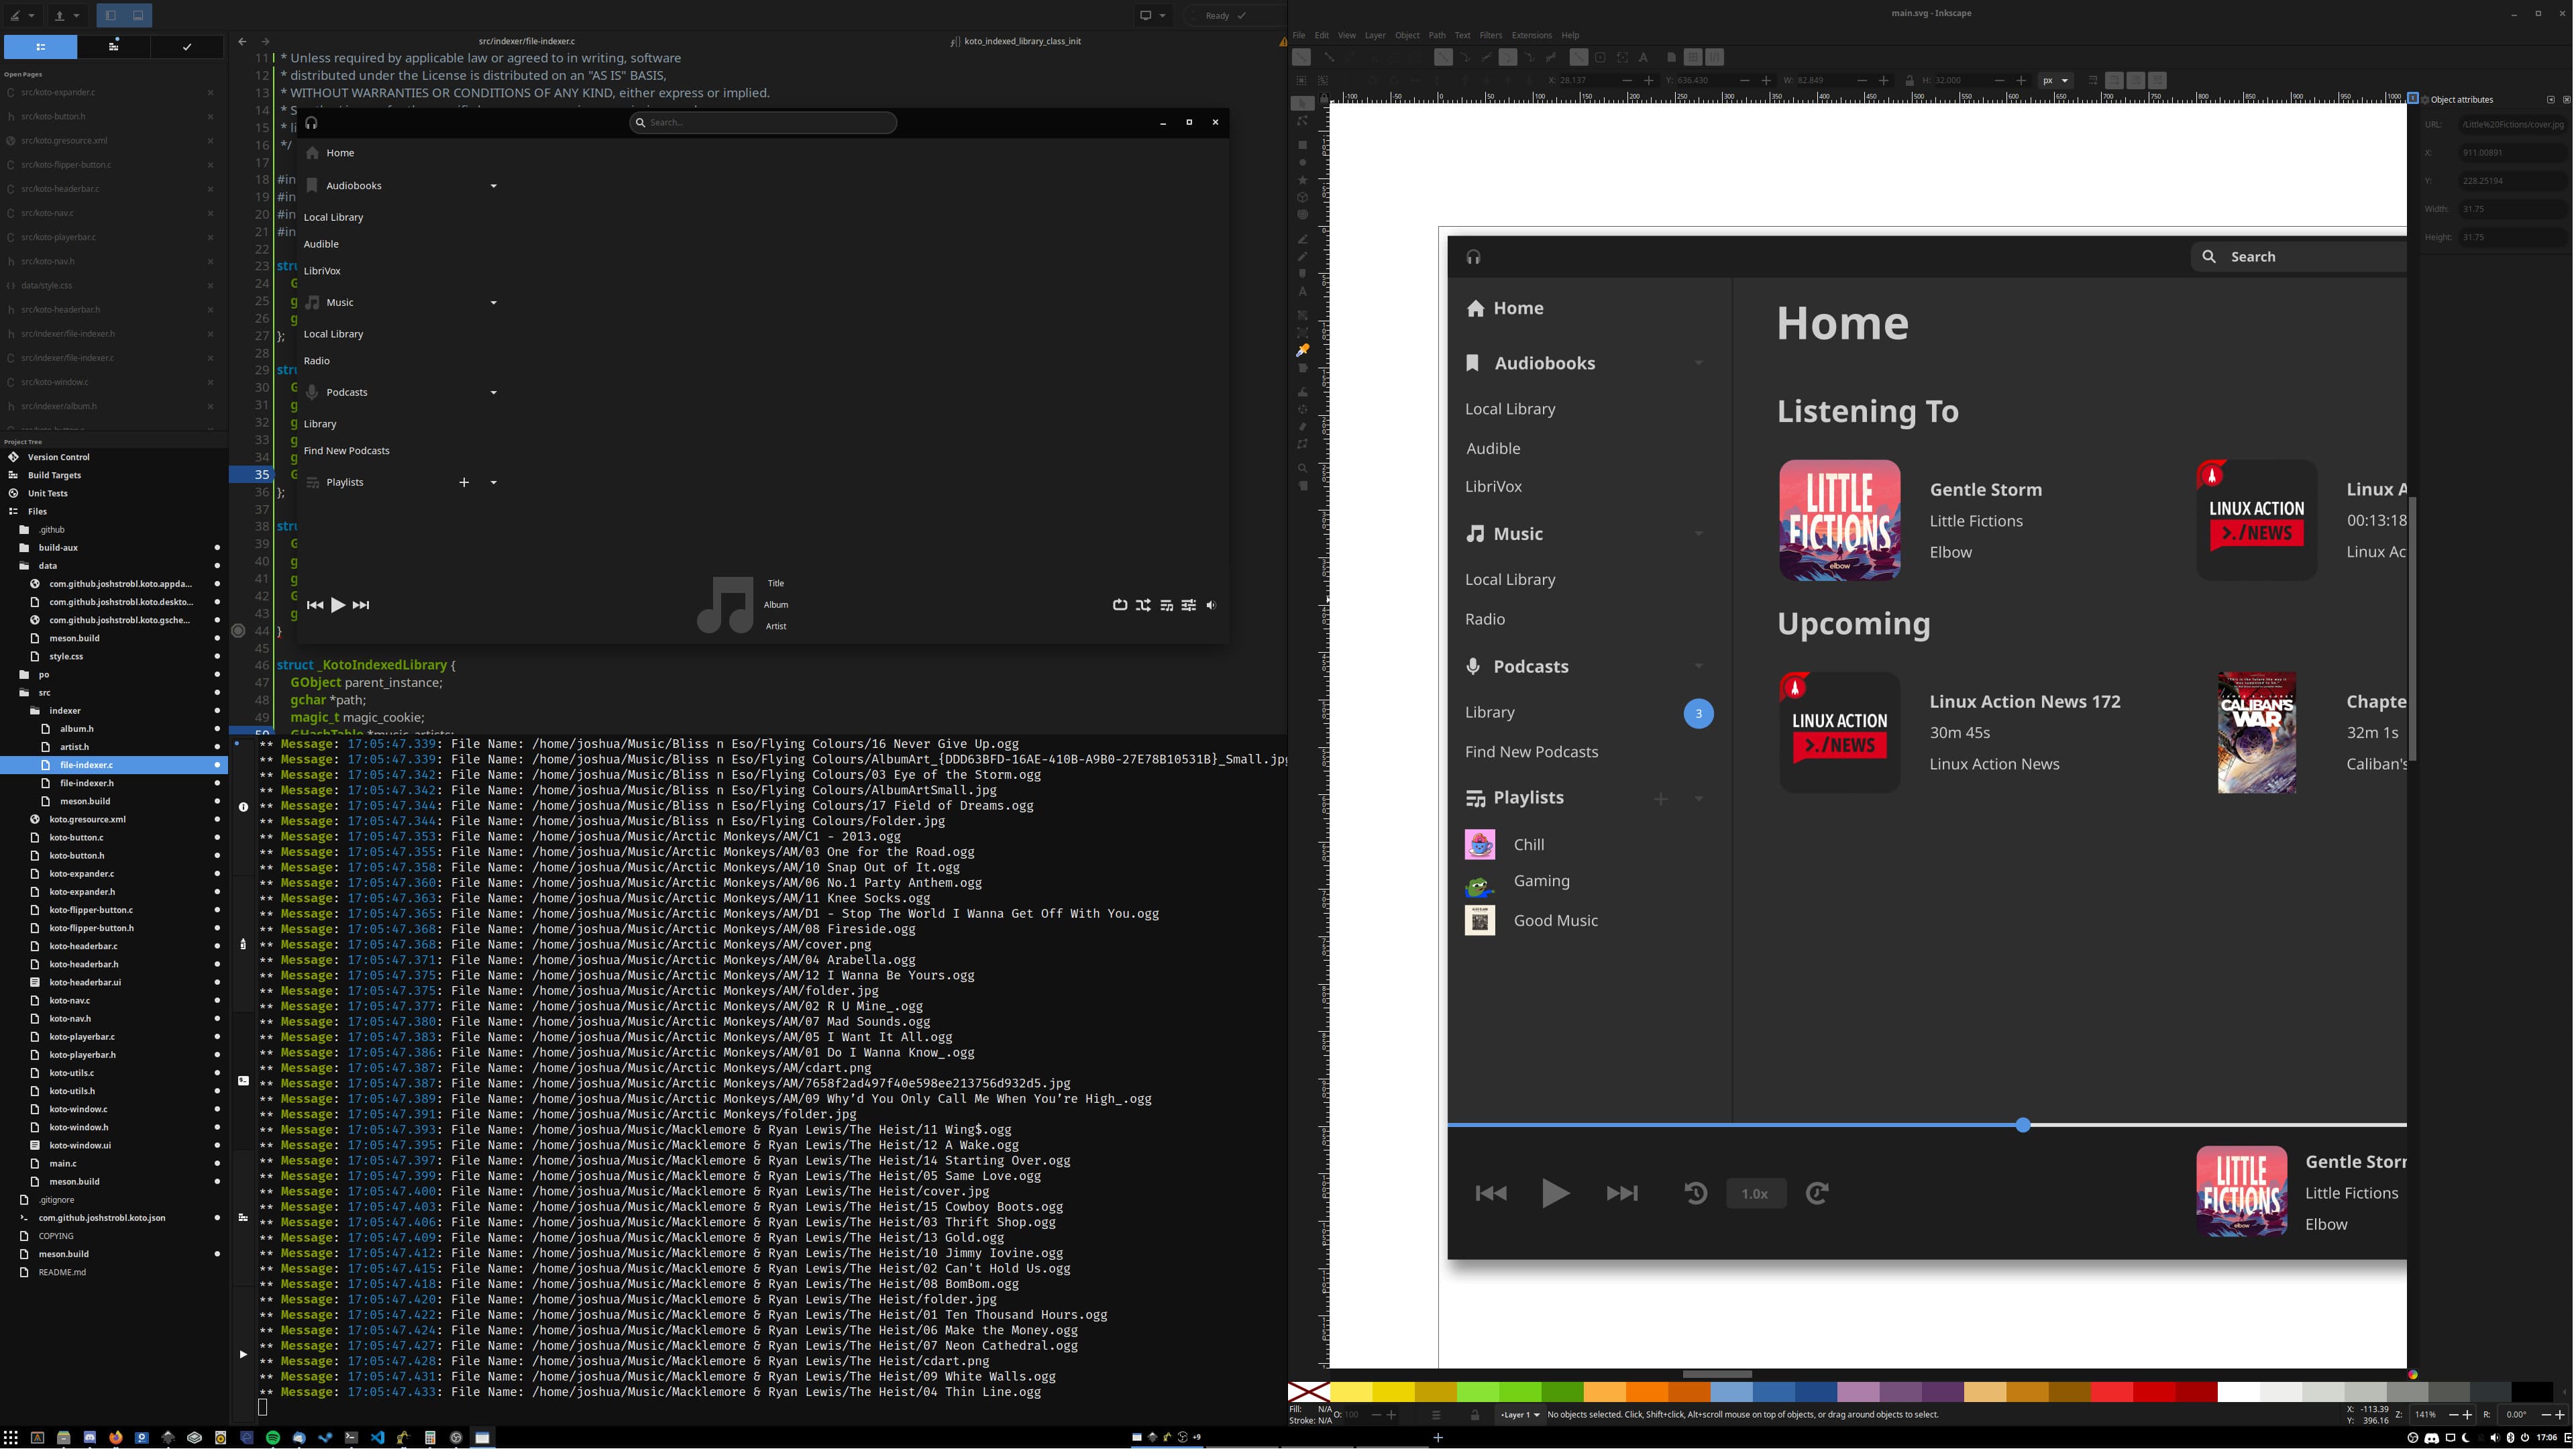Image resolution: width=2576 pixels, height=1449 pixels.
Task: Open the Layer 1 dropdown selector
Action: pyautogui.click(x=1520, y=1415)
